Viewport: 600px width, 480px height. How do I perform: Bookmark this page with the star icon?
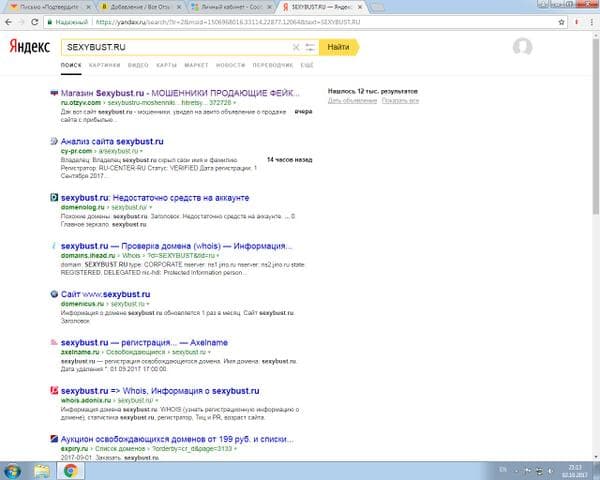tap(561, 22)
